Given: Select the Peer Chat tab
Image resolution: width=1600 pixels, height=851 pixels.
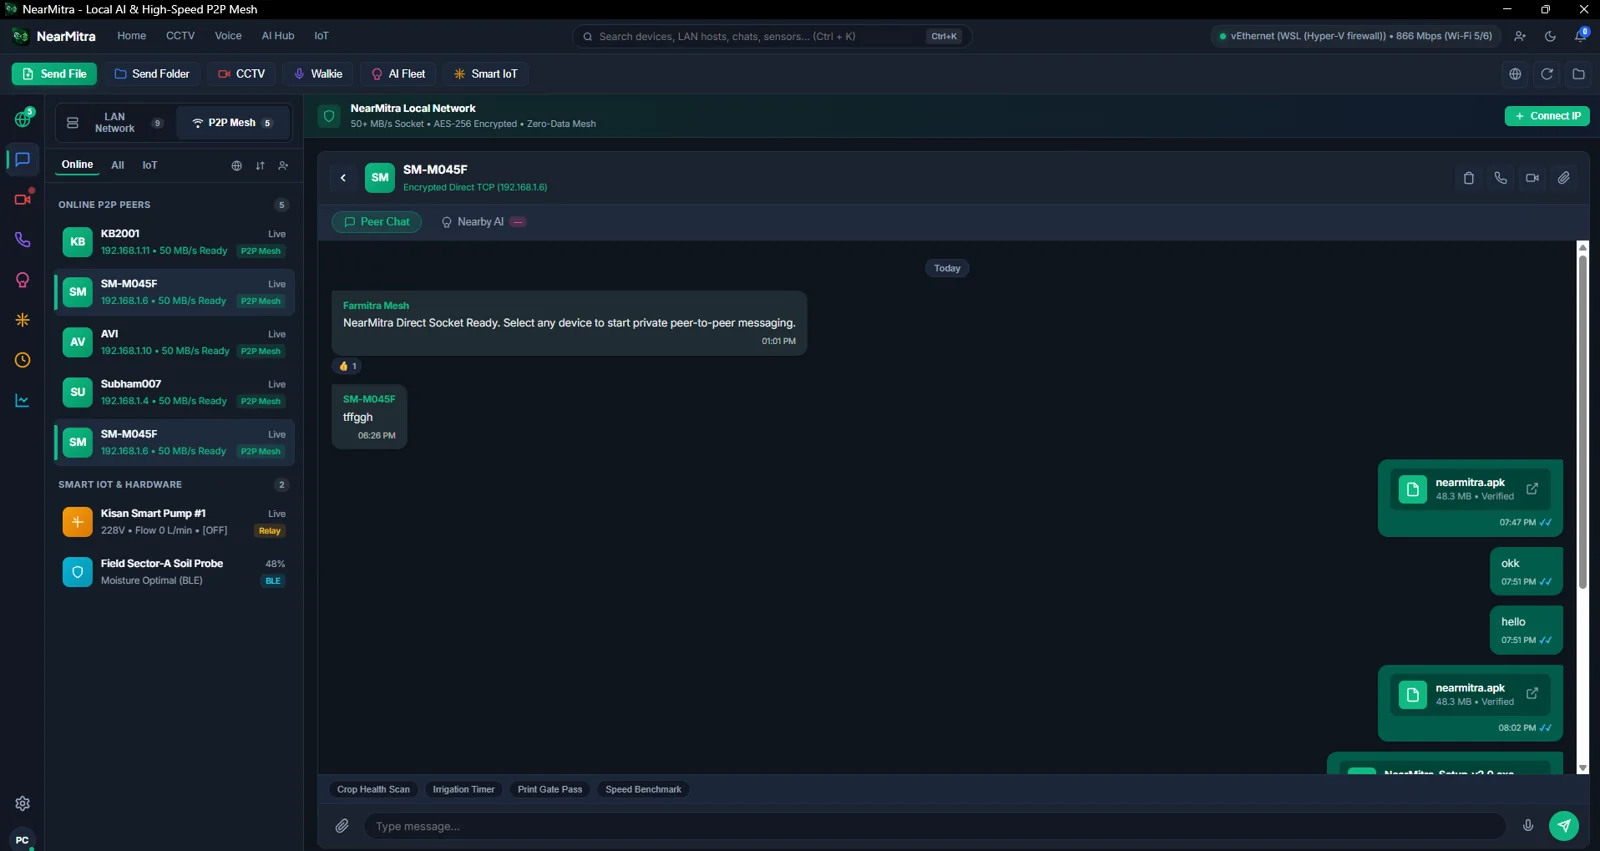Looking at the screenshot, I should [377, 222].
